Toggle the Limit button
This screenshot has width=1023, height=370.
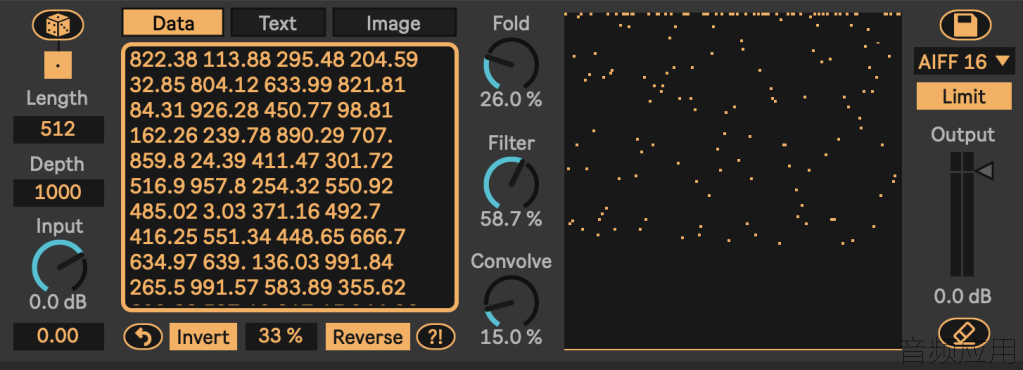[964, 97]
